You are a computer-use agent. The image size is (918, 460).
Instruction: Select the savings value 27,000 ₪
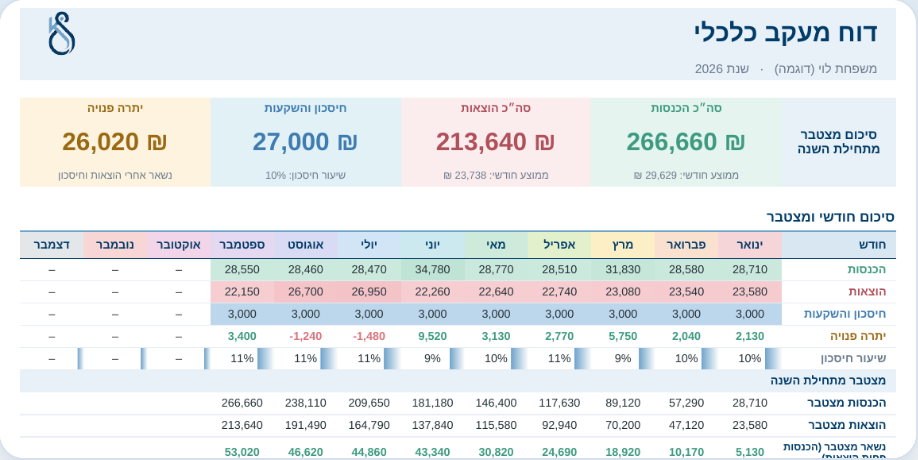(305, 142)
